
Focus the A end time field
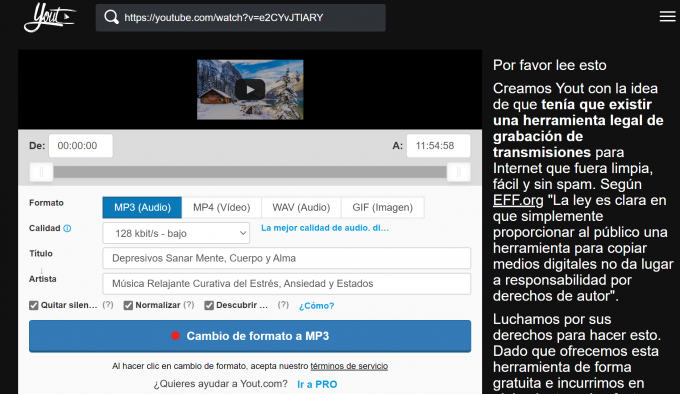coord(438,146)
